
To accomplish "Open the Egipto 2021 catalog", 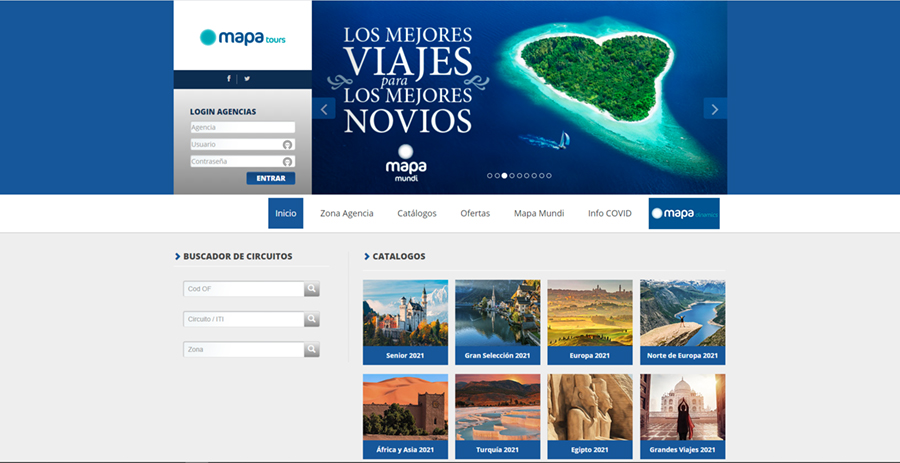I will [590, 417].
